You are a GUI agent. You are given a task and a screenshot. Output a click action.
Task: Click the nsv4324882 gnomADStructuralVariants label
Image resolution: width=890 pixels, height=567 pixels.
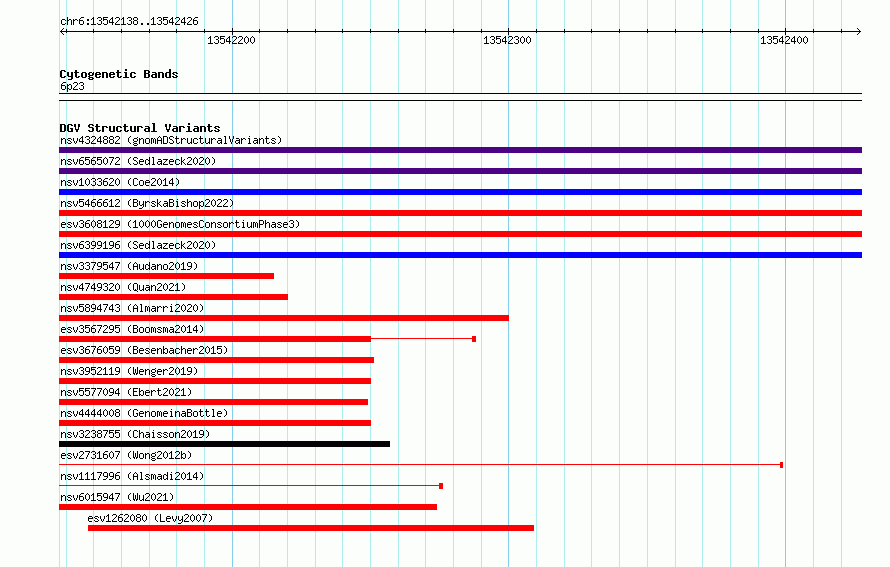pyautogui.click(x=171, y=140)
